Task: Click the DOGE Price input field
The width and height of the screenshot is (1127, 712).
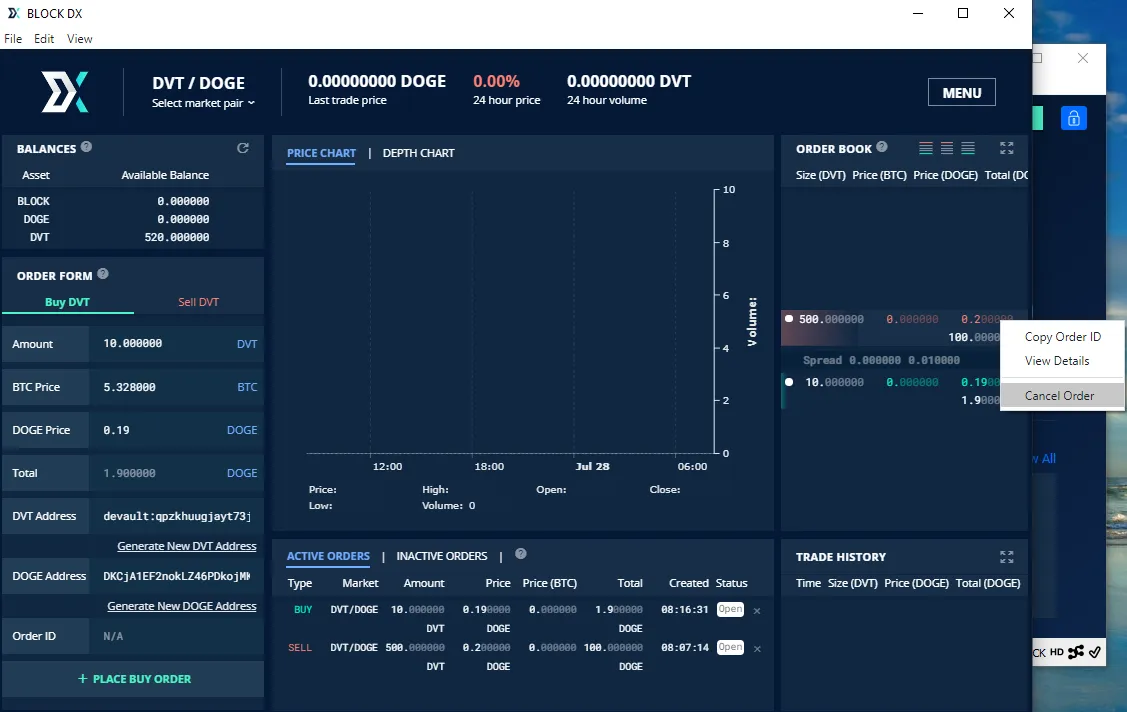Action: click(176, 430)
